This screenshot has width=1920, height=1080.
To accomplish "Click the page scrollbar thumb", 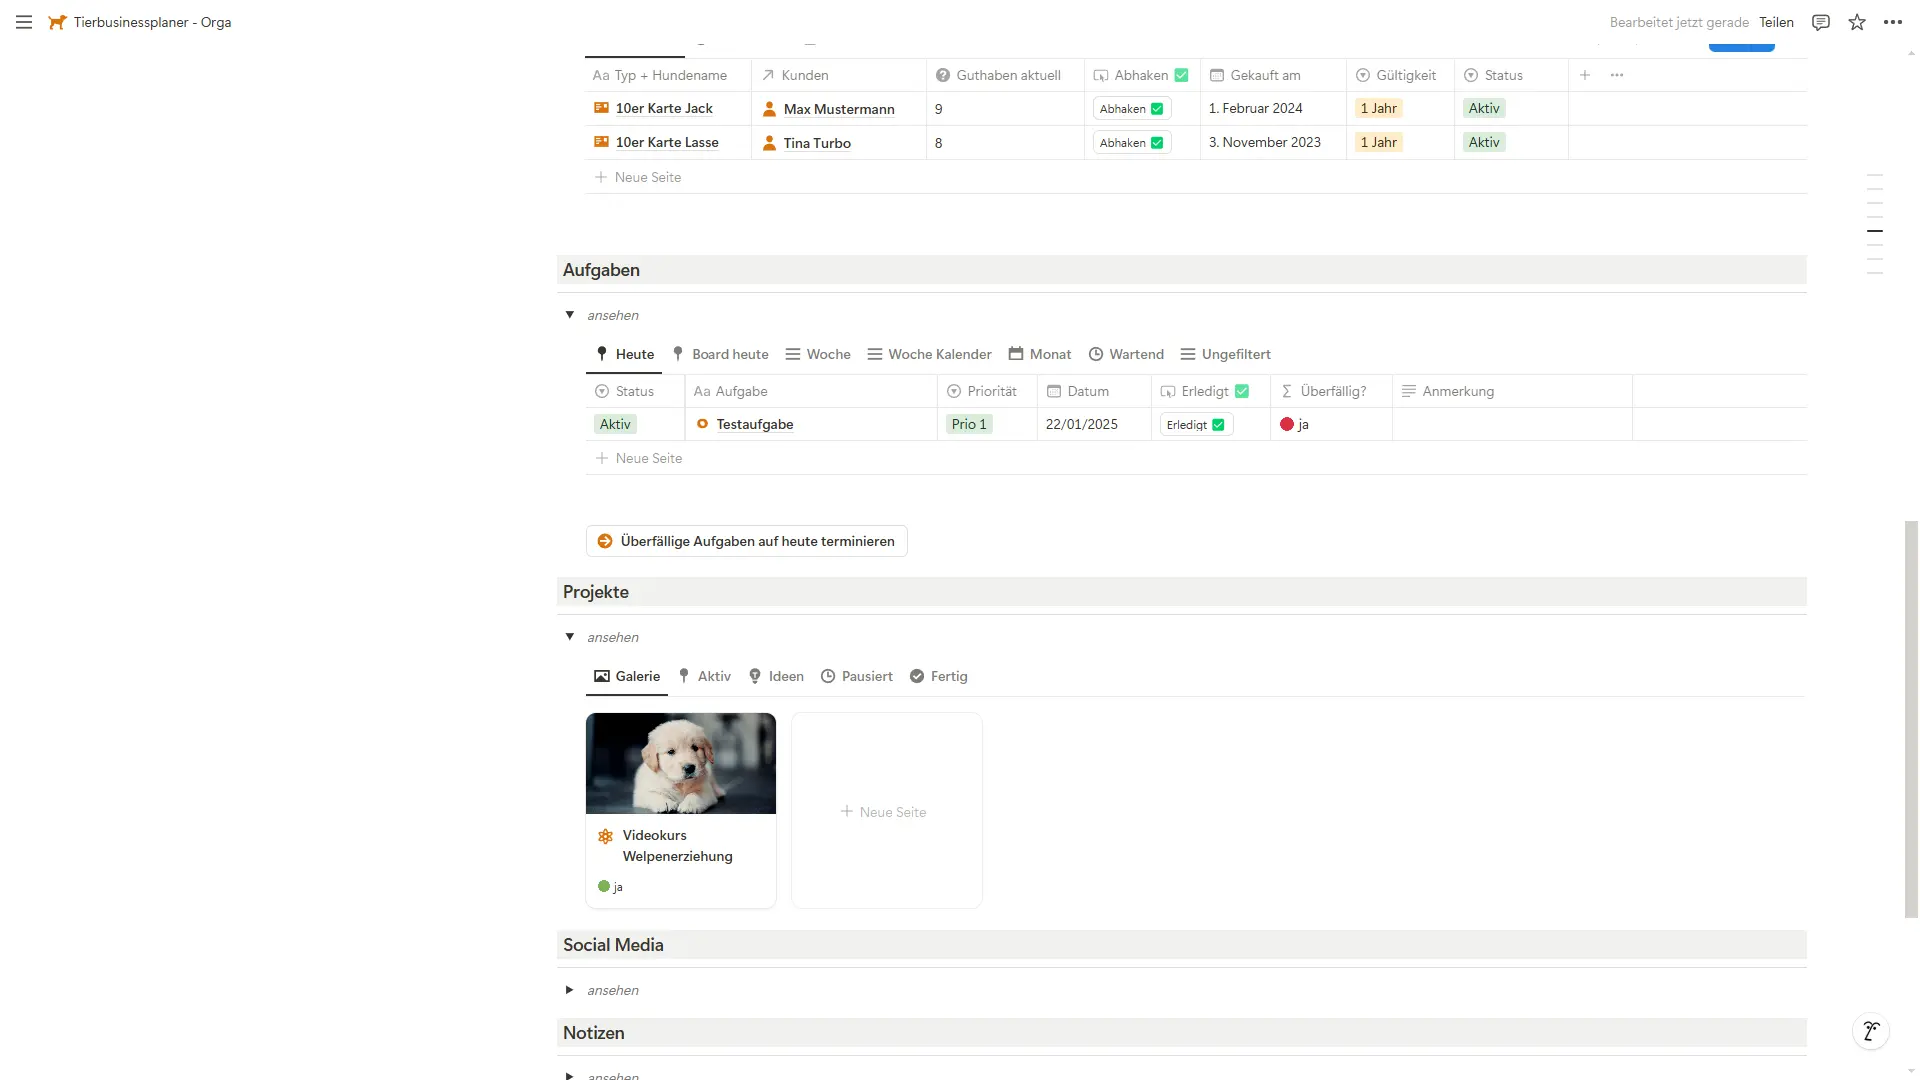I will (1911, 718).
